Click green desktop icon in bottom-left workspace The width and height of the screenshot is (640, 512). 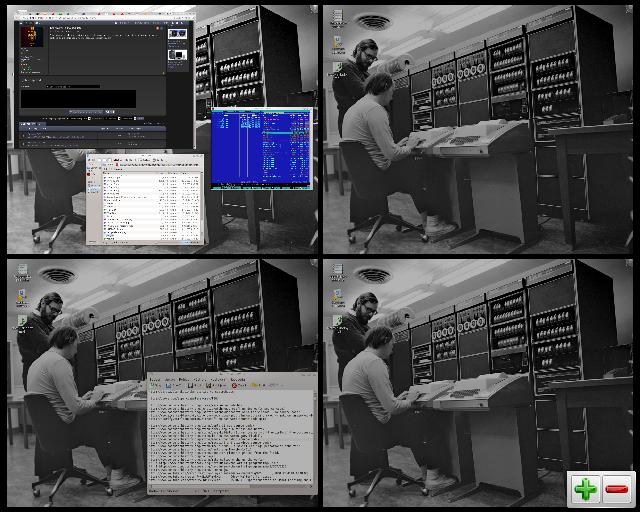coord(22,321)
